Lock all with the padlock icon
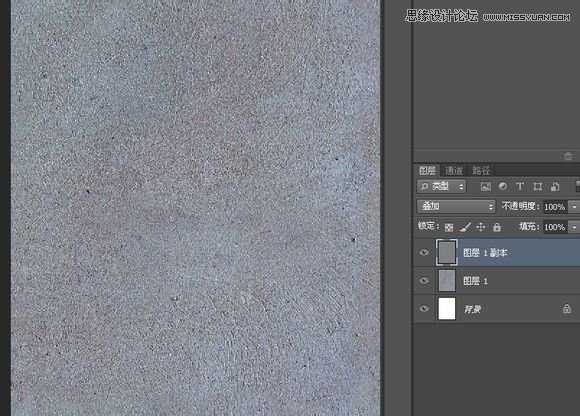Image resolution: width=580 pixels, height=416 pixels. pos(497,227)
